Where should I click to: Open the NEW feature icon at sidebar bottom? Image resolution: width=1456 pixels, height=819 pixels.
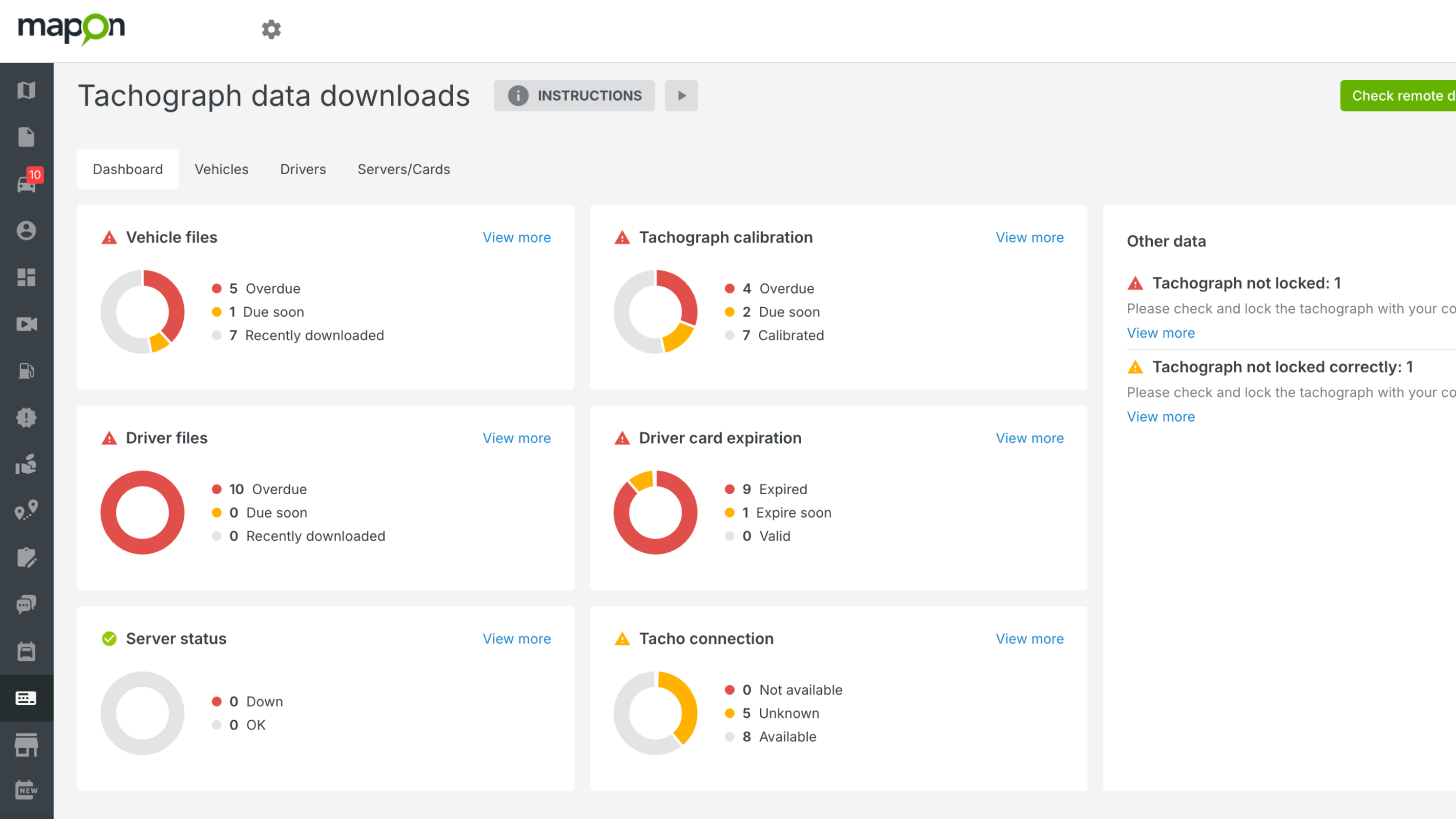(27, 790)
